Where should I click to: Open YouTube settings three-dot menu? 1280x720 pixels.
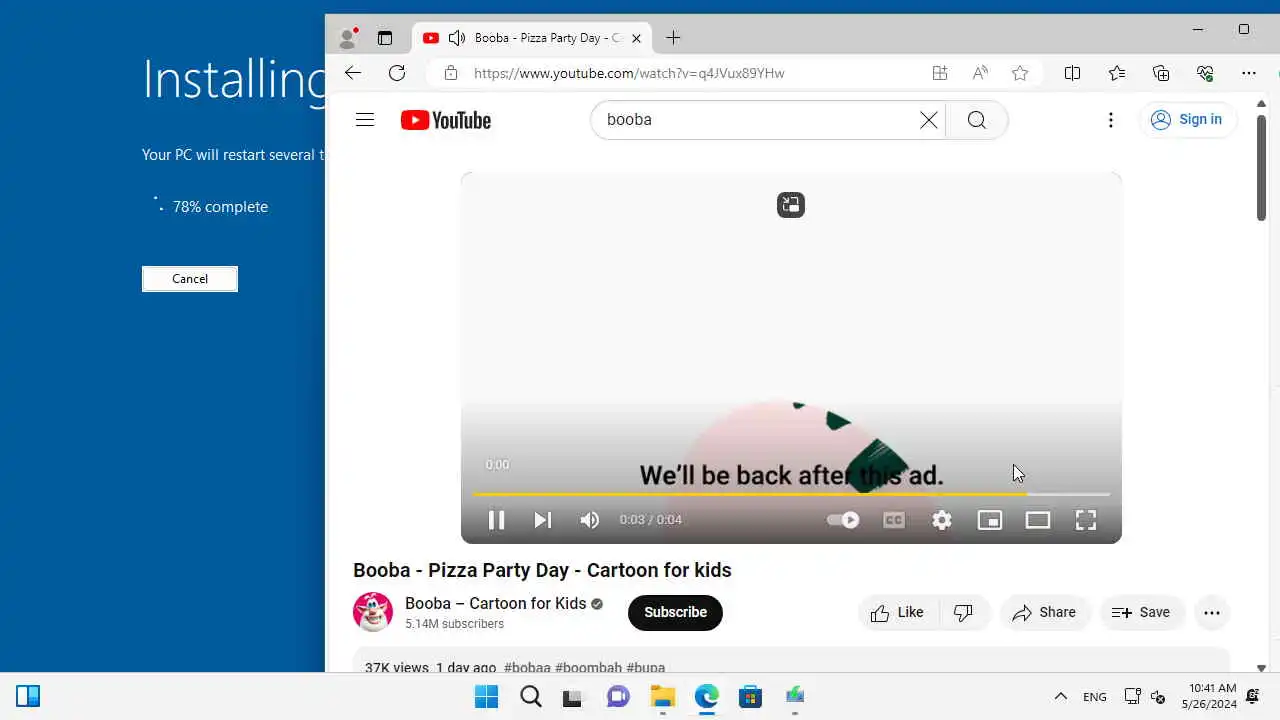point(1111,120)
